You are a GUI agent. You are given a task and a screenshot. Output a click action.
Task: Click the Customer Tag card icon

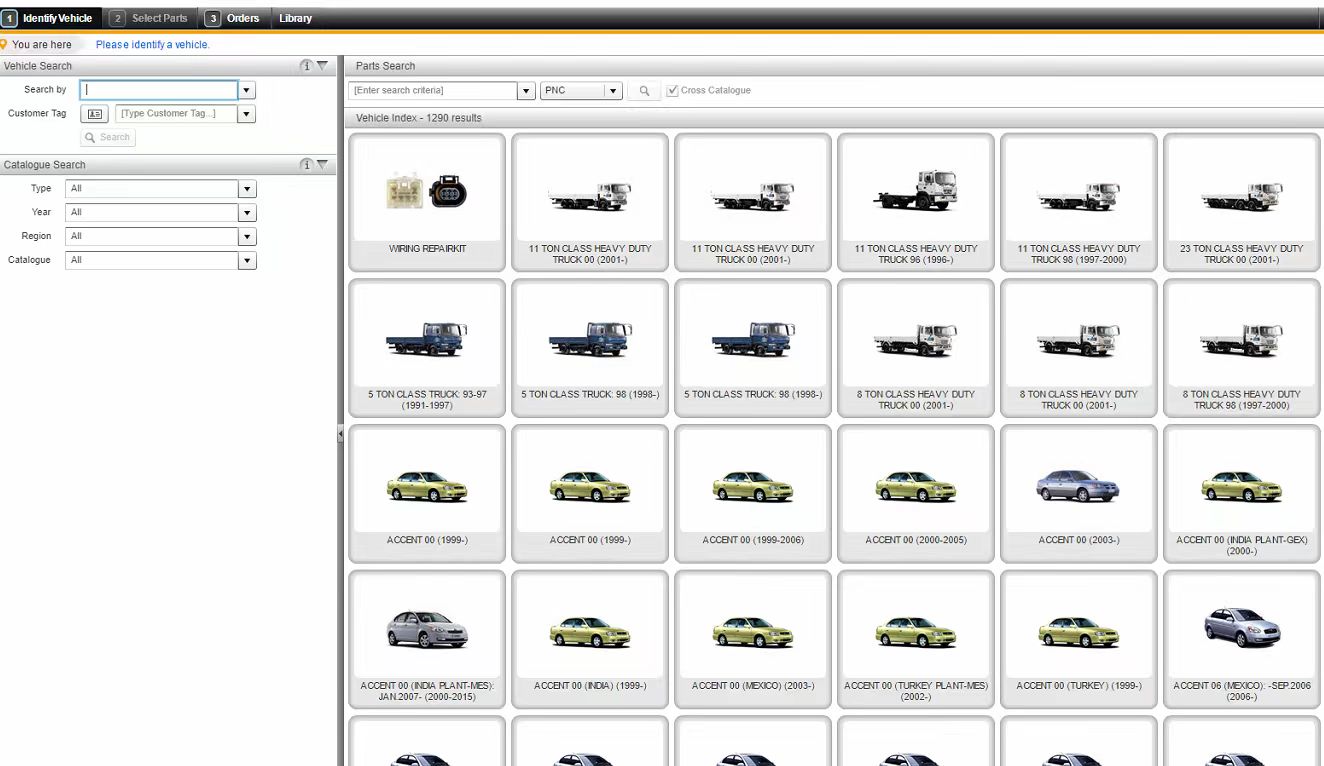point(95,114)
